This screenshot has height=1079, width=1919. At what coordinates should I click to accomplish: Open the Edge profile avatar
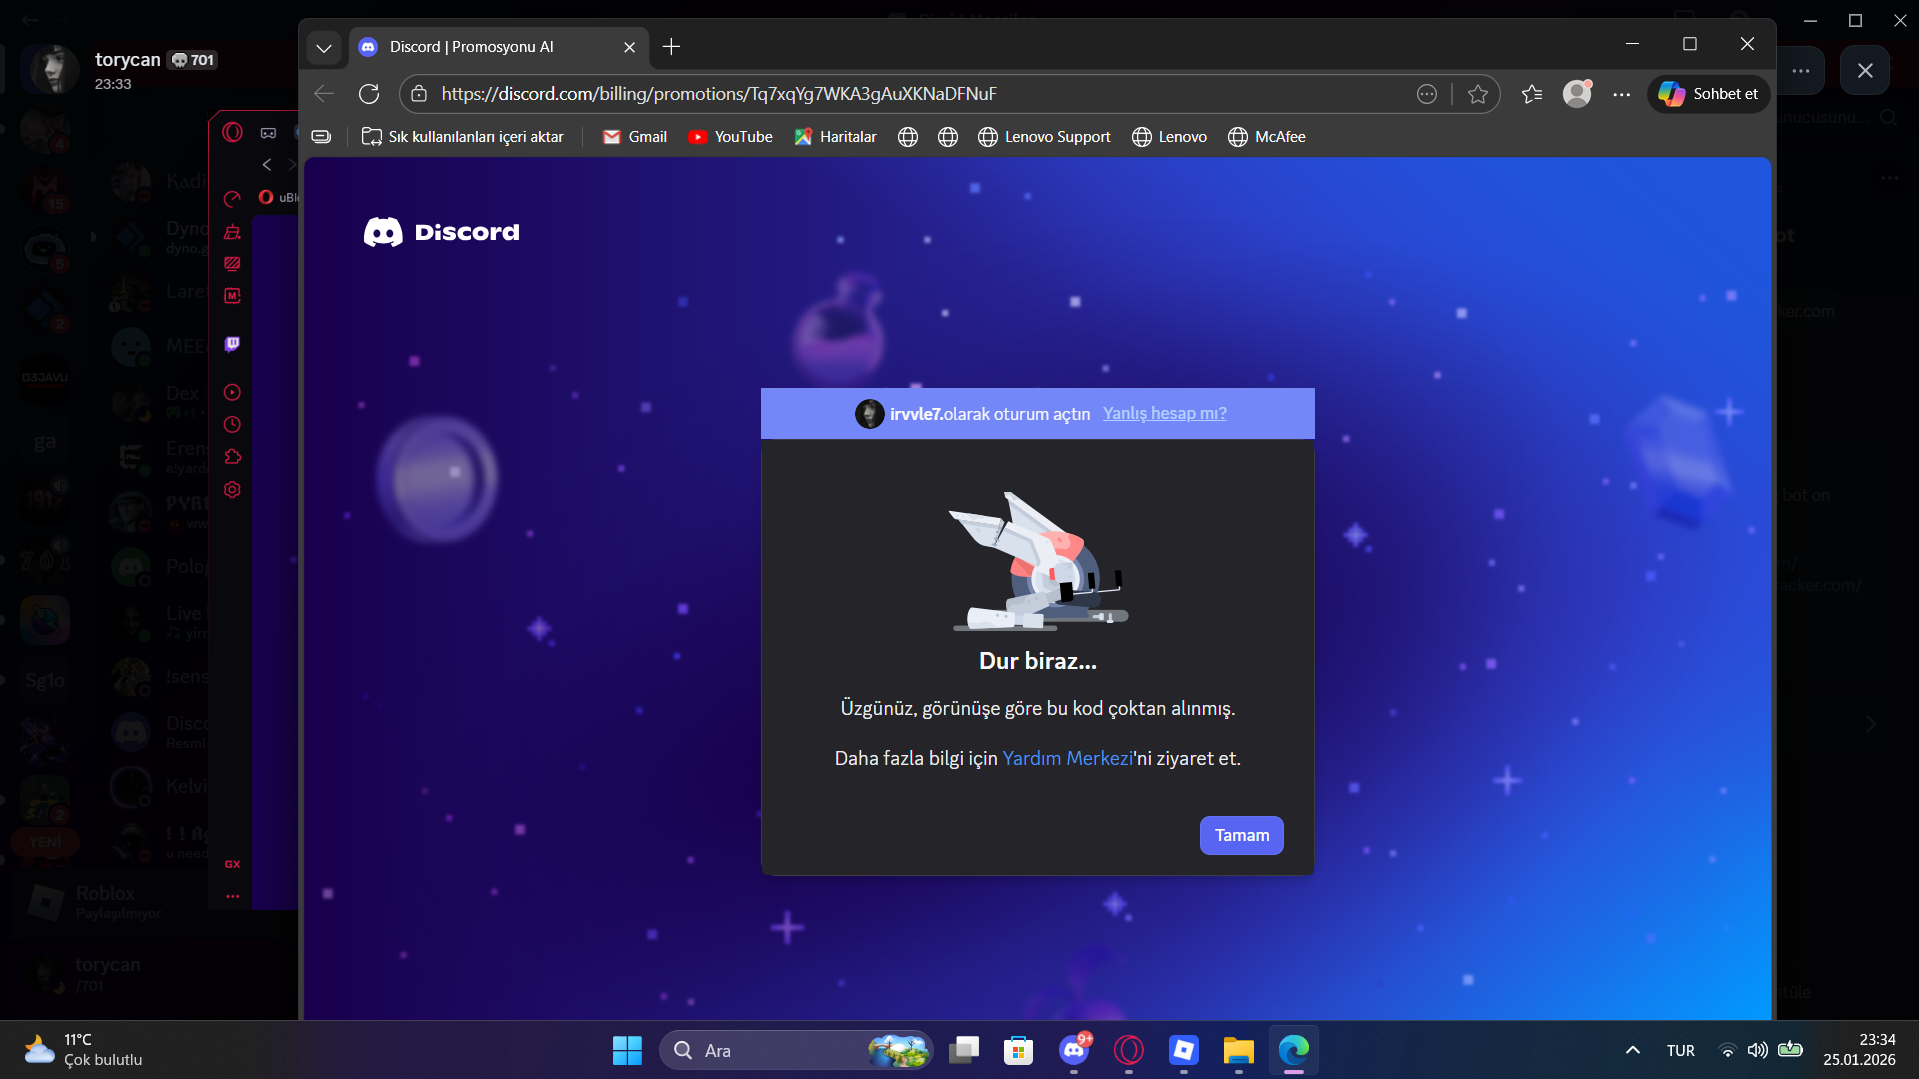click(1577, 94)
